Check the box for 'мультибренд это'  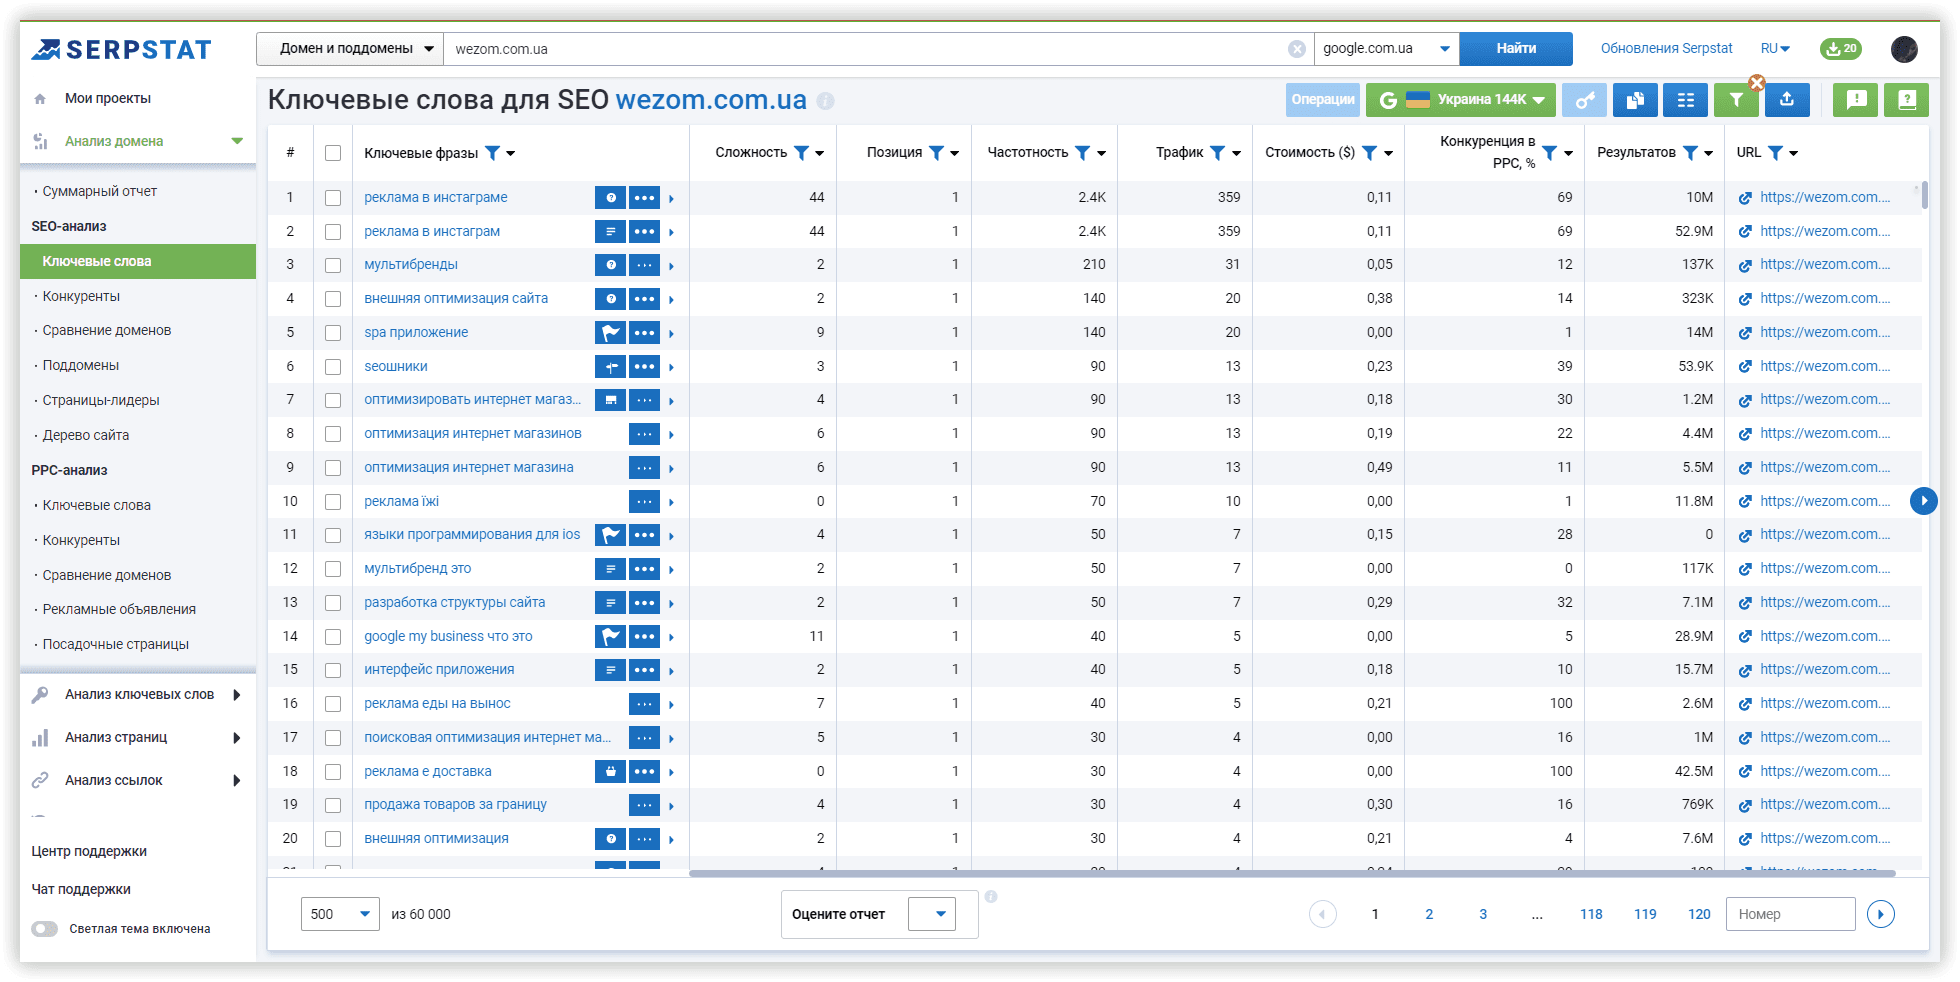(333, 569)
